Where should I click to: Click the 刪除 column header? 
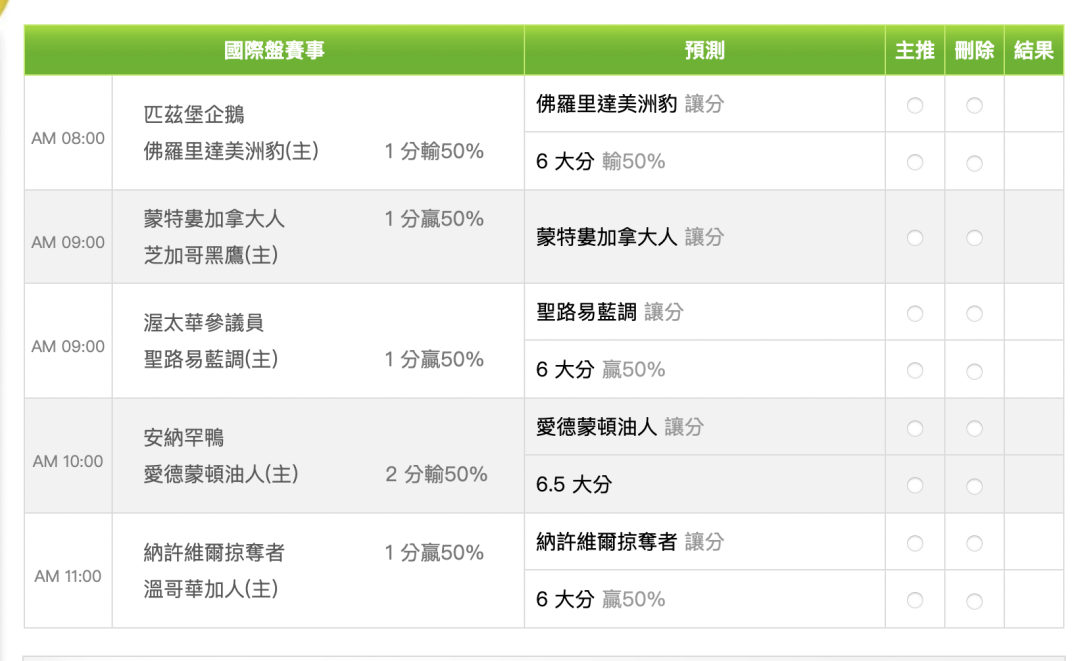[x=974, y=51]
